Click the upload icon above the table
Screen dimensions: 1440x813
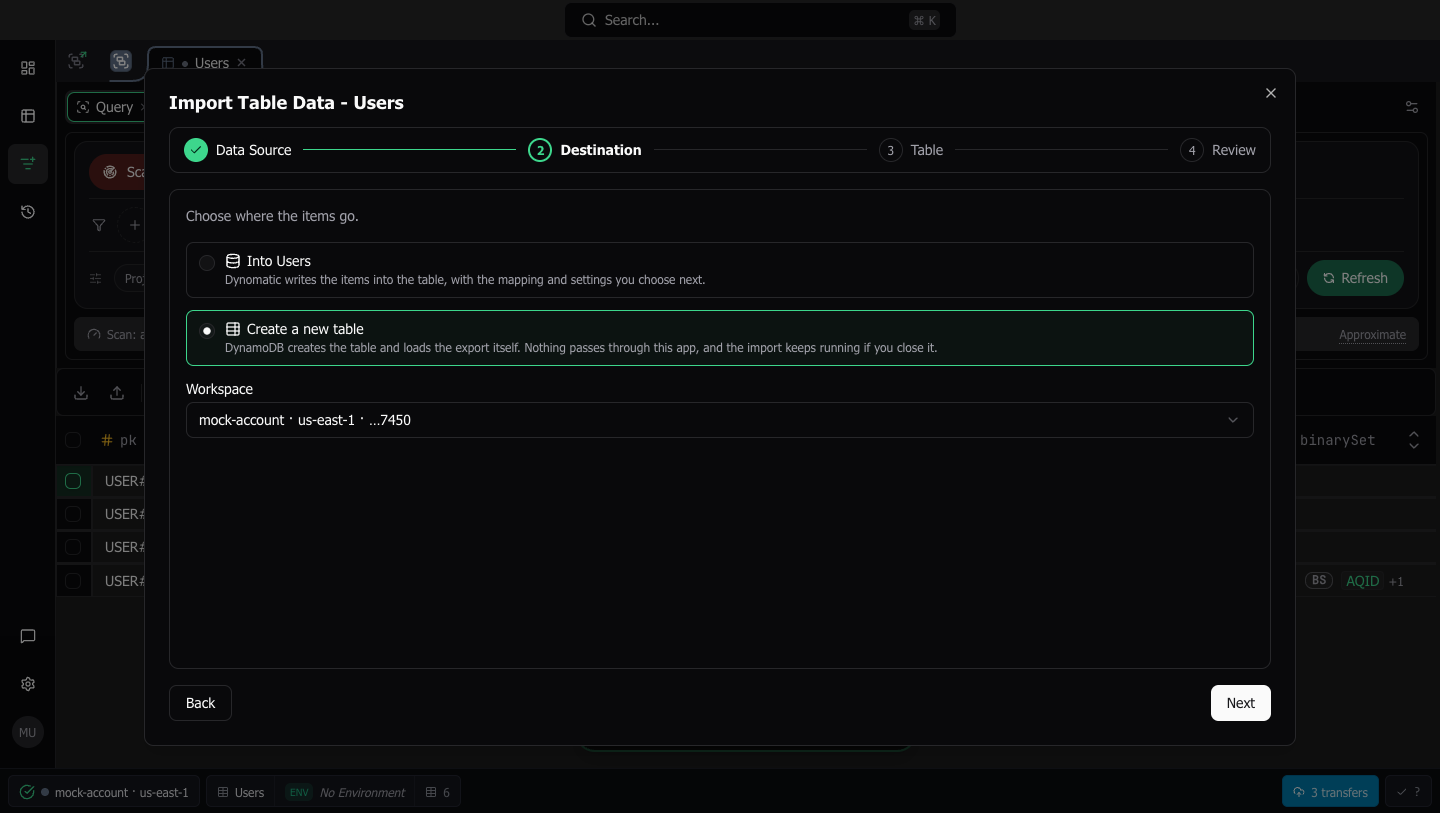117,393
